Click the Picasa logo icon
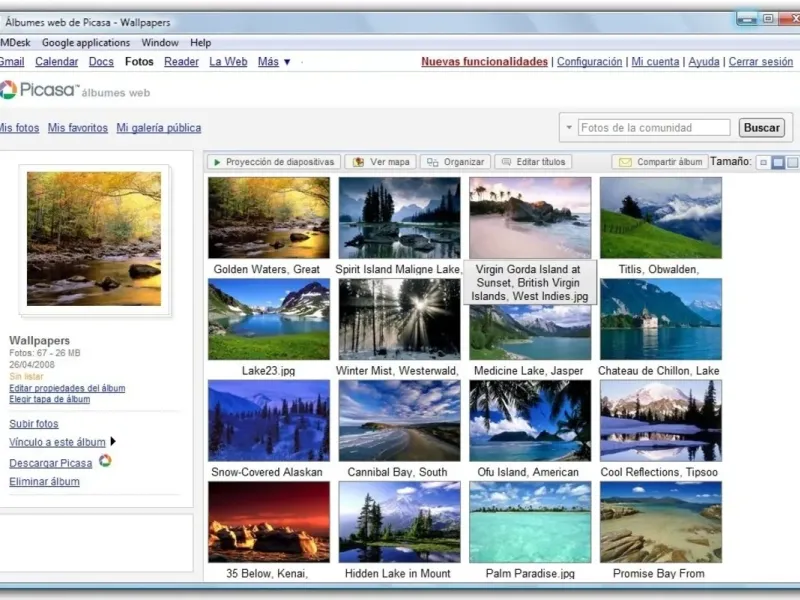 click(x=8, y=90)
